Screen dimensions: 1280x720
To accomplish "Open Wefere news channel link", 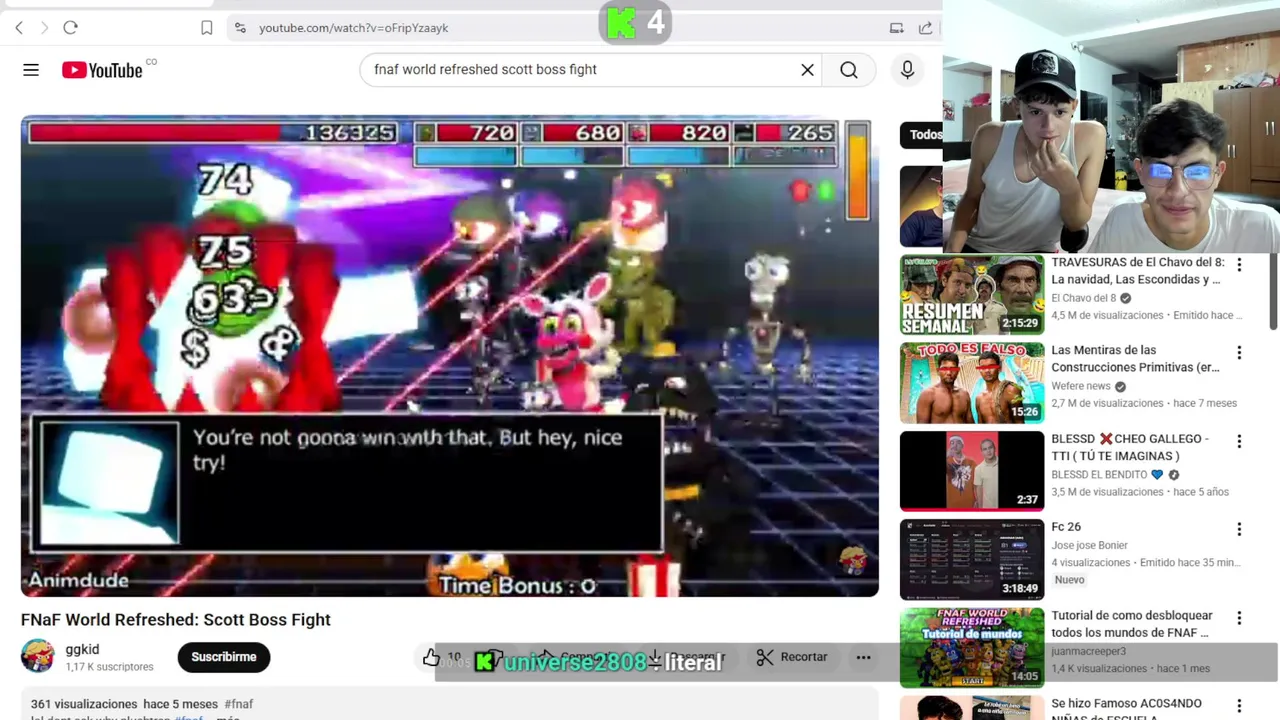I will point(1081,386).
